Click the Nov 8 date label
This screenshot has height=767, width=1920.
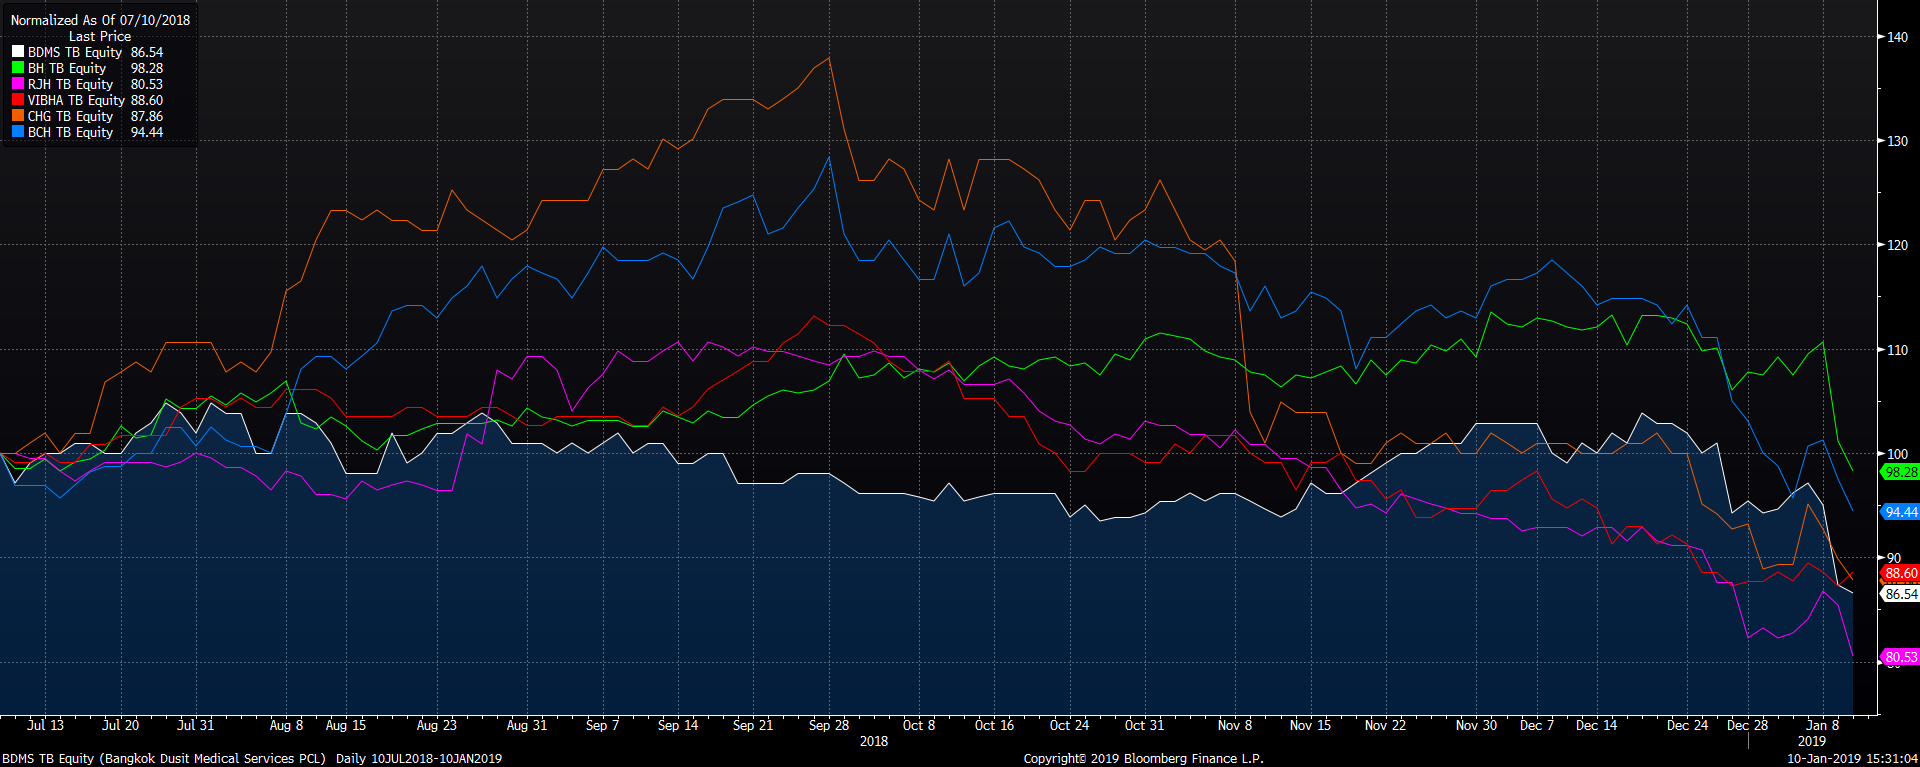[x=1235, y=725]
